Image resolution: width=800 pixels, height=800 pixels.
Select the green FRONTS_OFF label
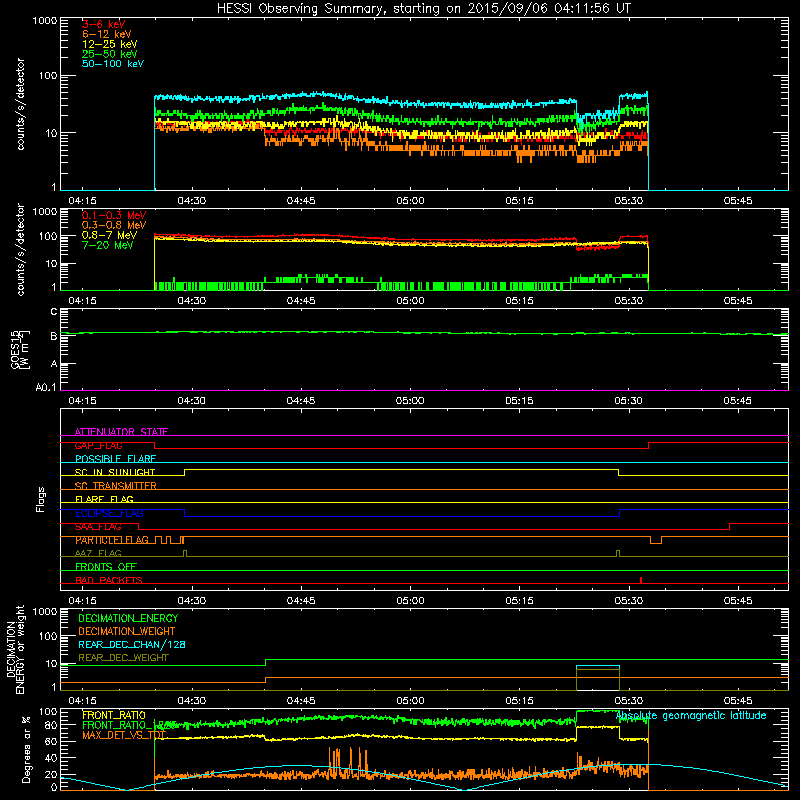(106, 567)
